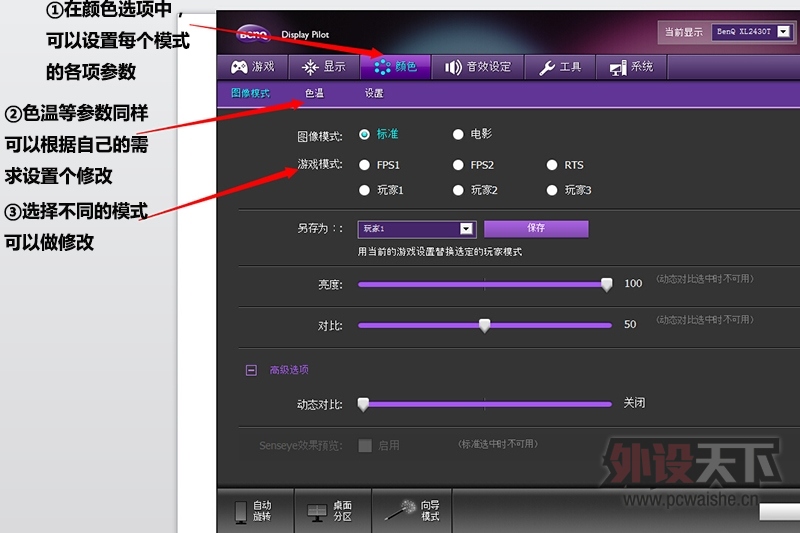Click the speaker icon for 音效设定
Screen dimensions: 800x533
coord(453,67)
